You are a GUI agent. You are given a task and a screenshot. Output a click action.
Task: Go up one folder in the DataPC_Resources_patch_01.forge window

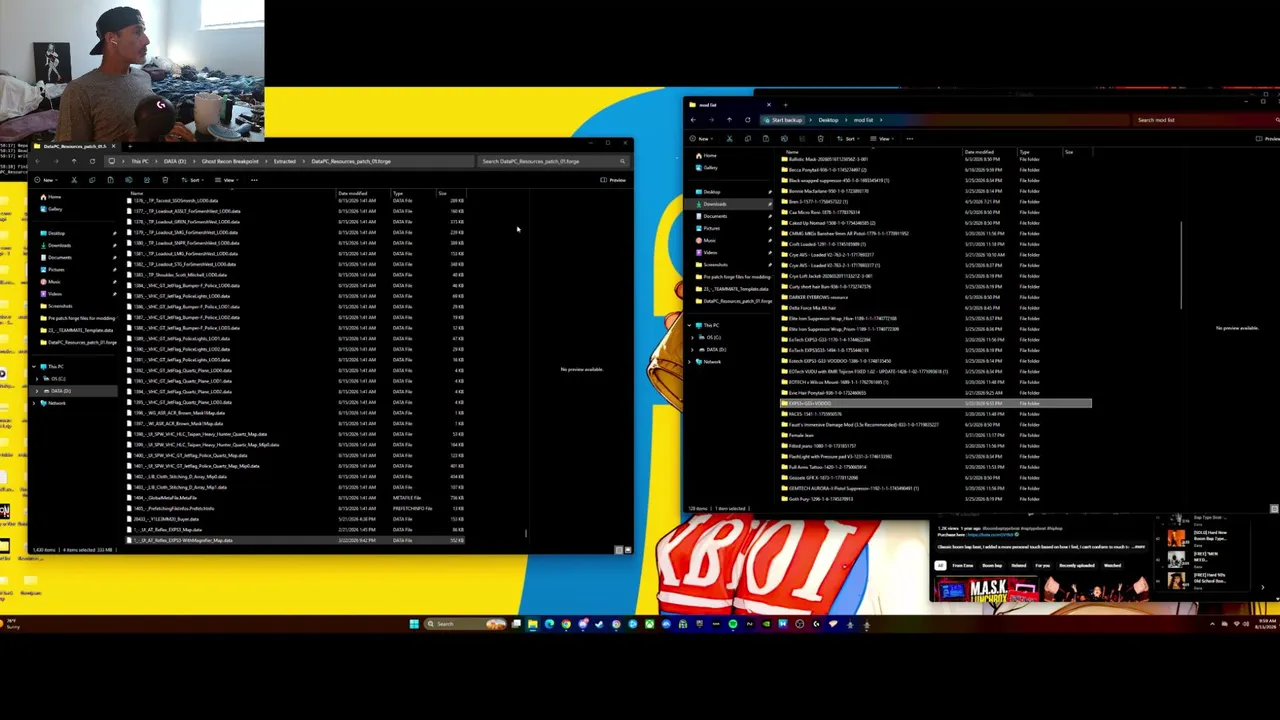[x=74, y=161]
